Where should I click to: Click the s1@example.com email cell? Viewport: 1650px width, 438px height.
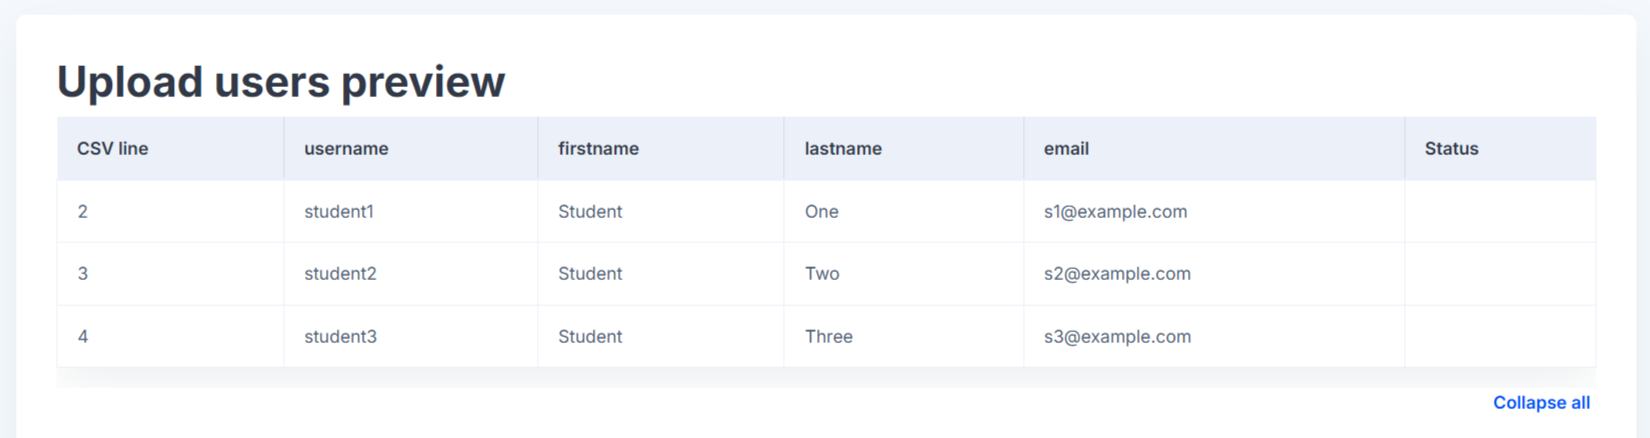1214,211
